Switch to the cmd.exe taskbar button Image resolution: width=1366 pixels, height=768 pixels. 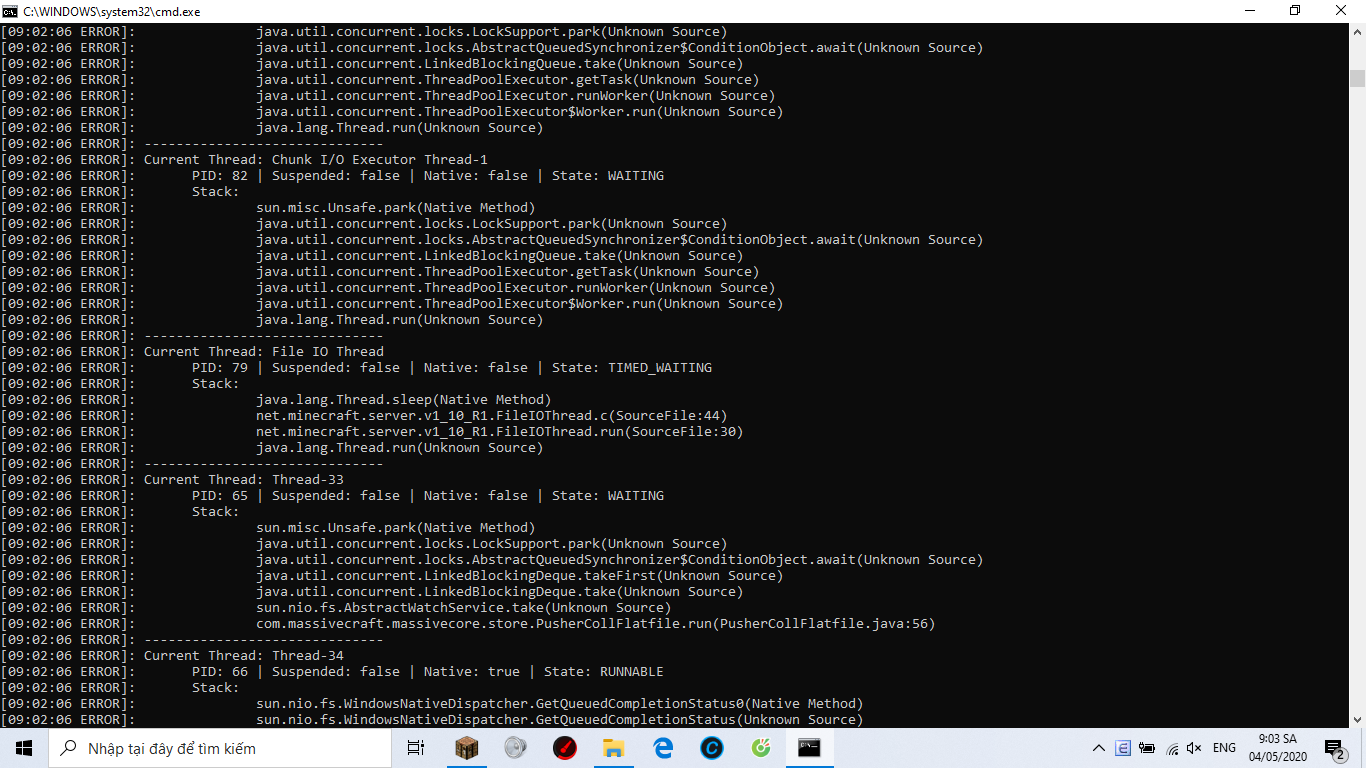[x=810, y=748]
